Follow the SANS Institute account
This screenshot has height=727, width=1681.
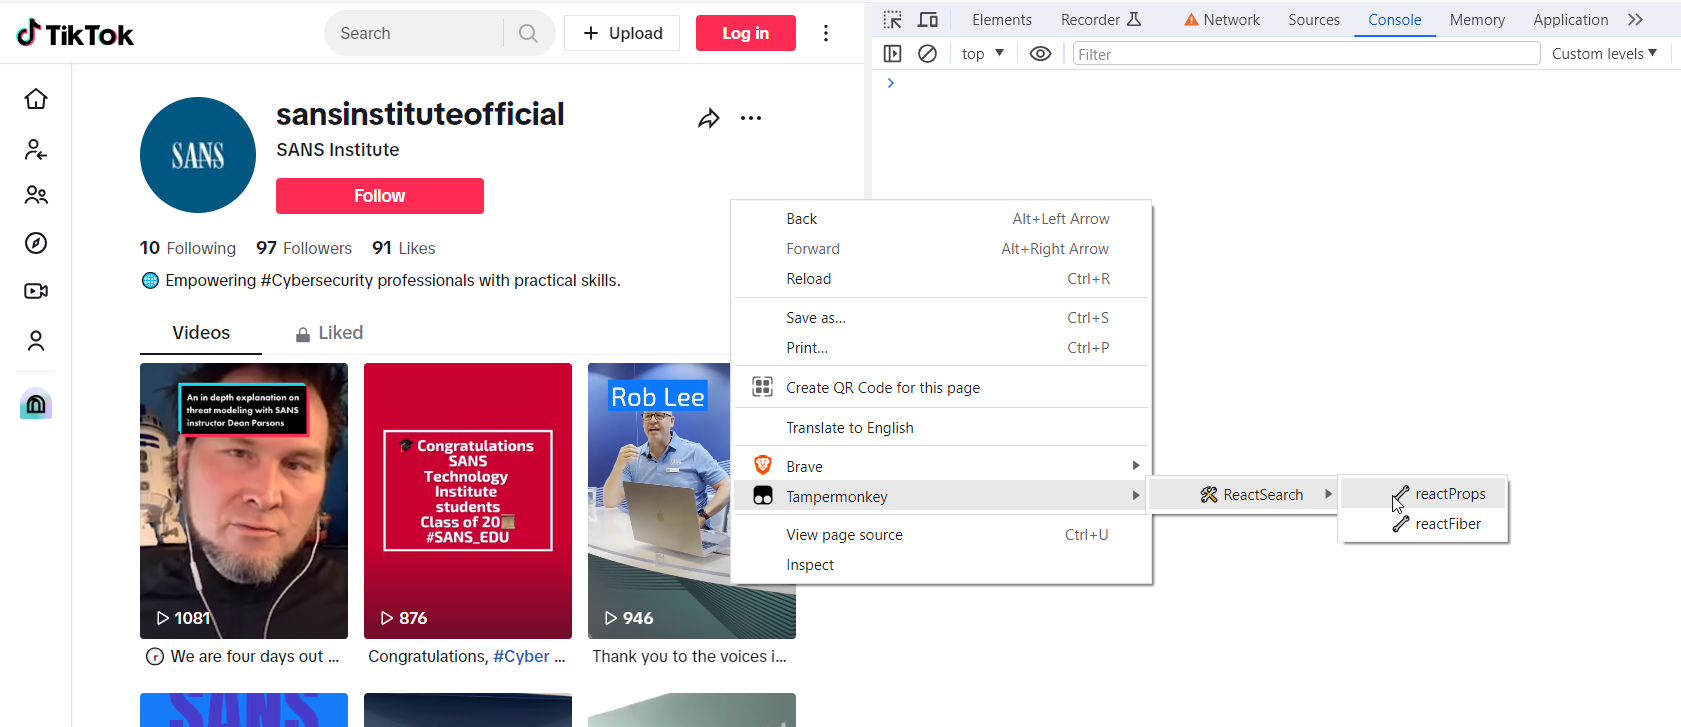[380, 196]
